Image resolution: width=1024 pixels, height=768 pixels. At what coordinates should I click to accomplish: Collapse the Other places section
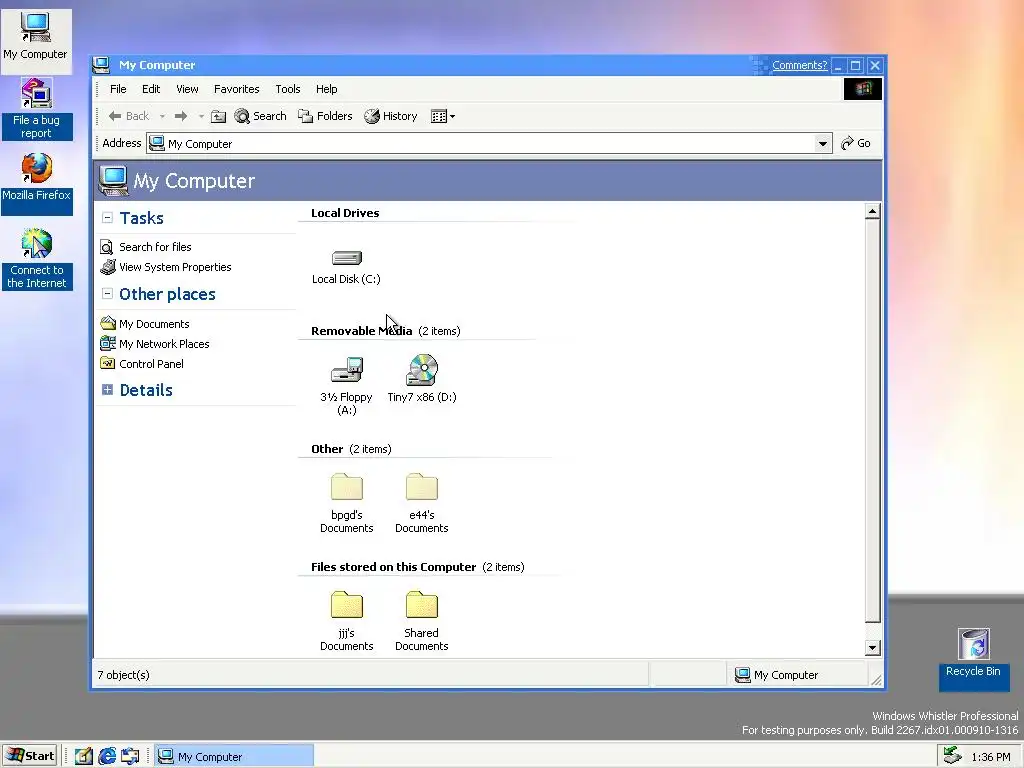[x=107, y=294]
